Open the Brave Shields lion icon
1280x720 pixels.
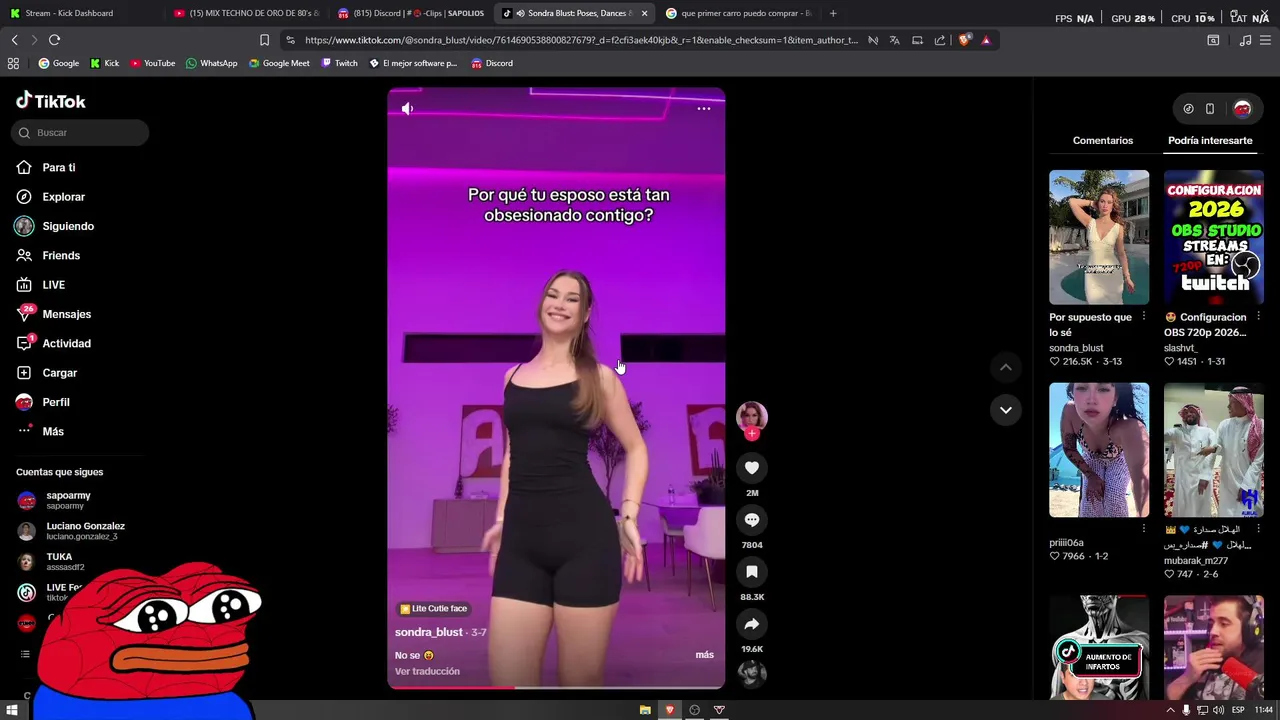pos(964,40)
